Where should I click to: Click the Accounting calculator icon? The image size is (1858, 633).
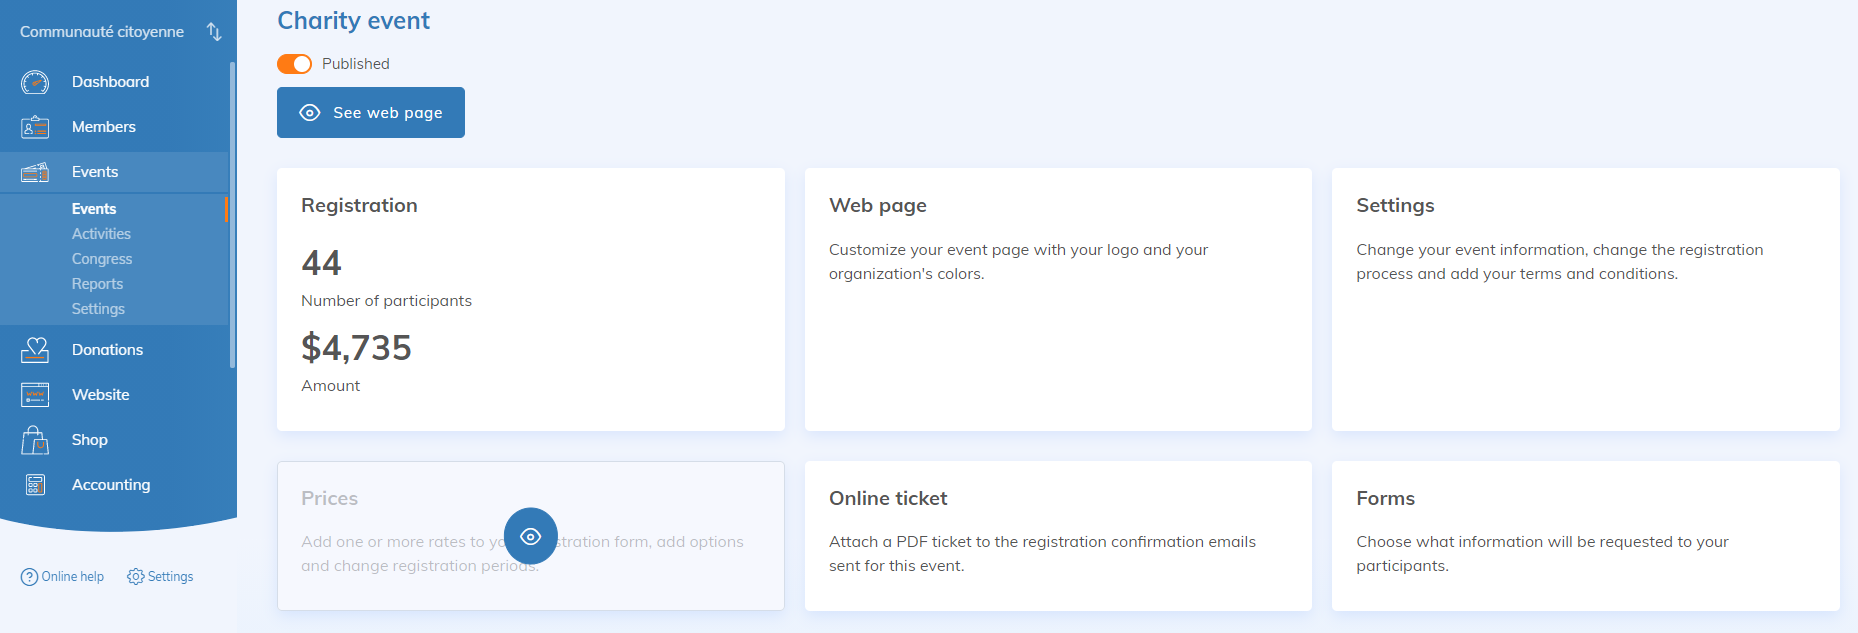35,485
